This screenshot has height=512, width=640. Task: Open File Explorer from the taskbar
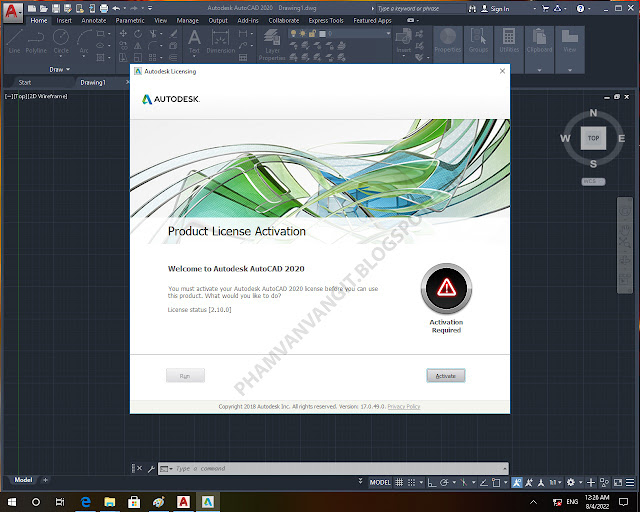[x=109, y=501]
